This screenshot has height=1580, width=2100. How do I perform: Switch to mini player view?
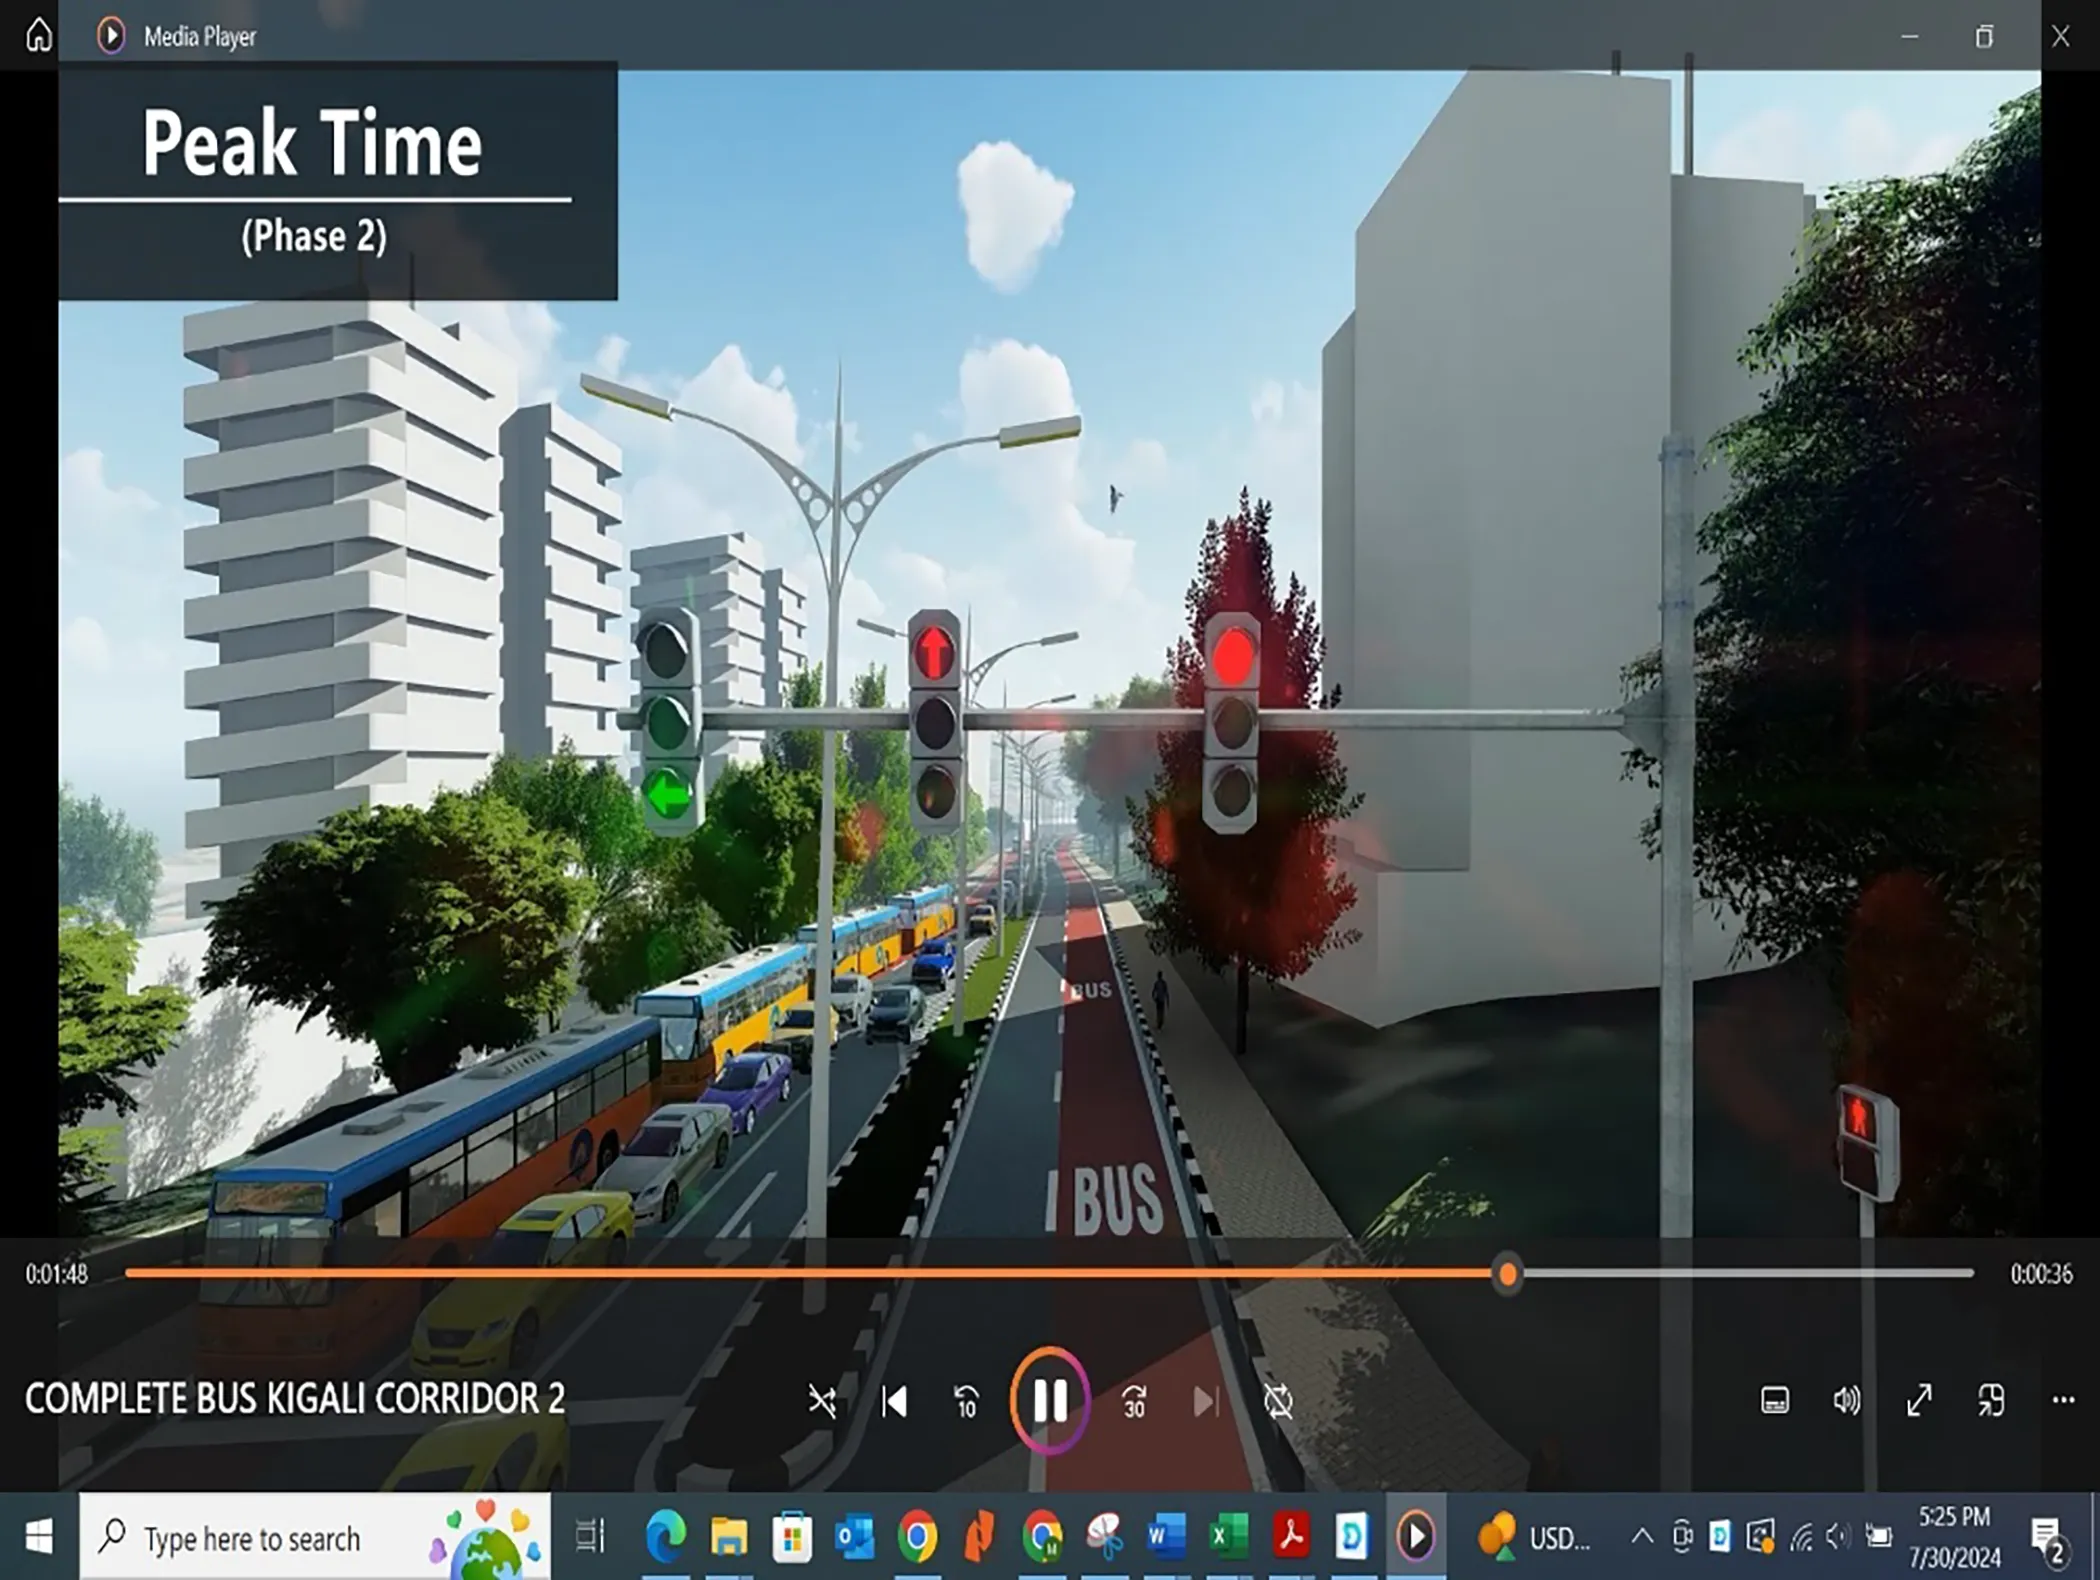pyautogui.click(x=1990, y=1400)
